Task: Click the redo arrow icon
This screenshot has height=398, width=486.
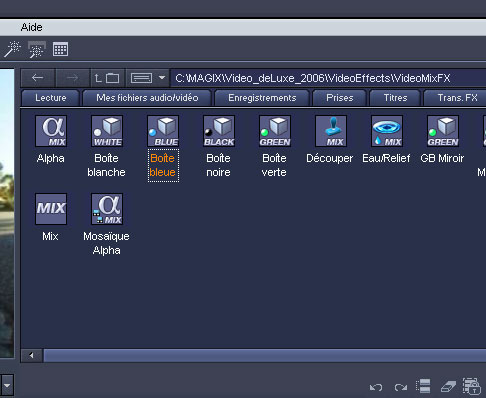Action: [401, 387]
